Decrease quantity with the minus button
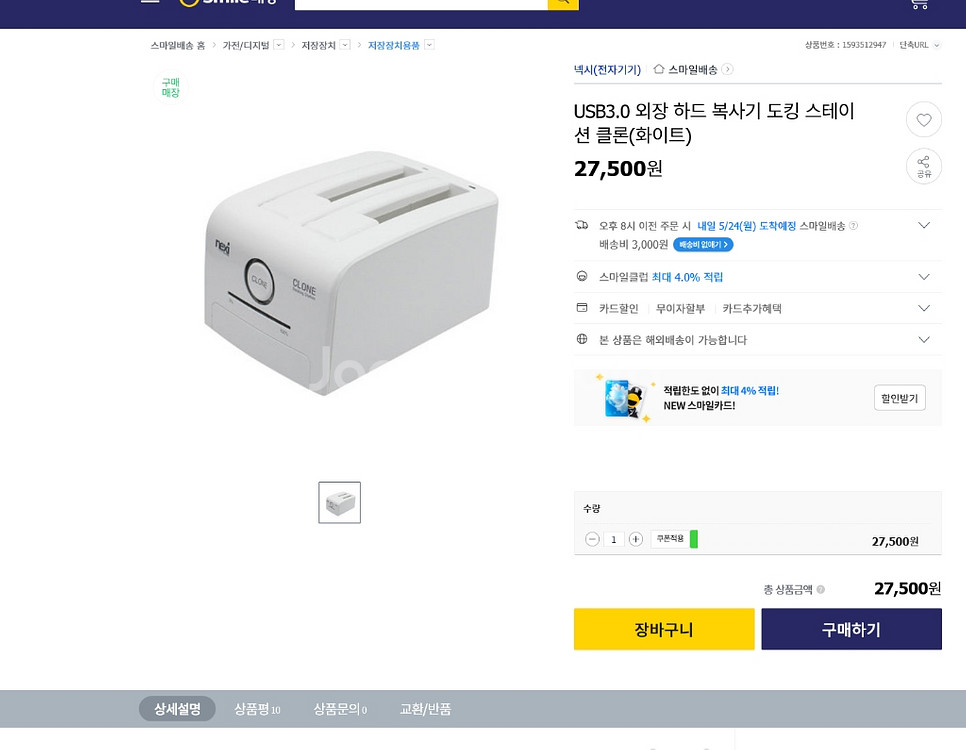 592,539
